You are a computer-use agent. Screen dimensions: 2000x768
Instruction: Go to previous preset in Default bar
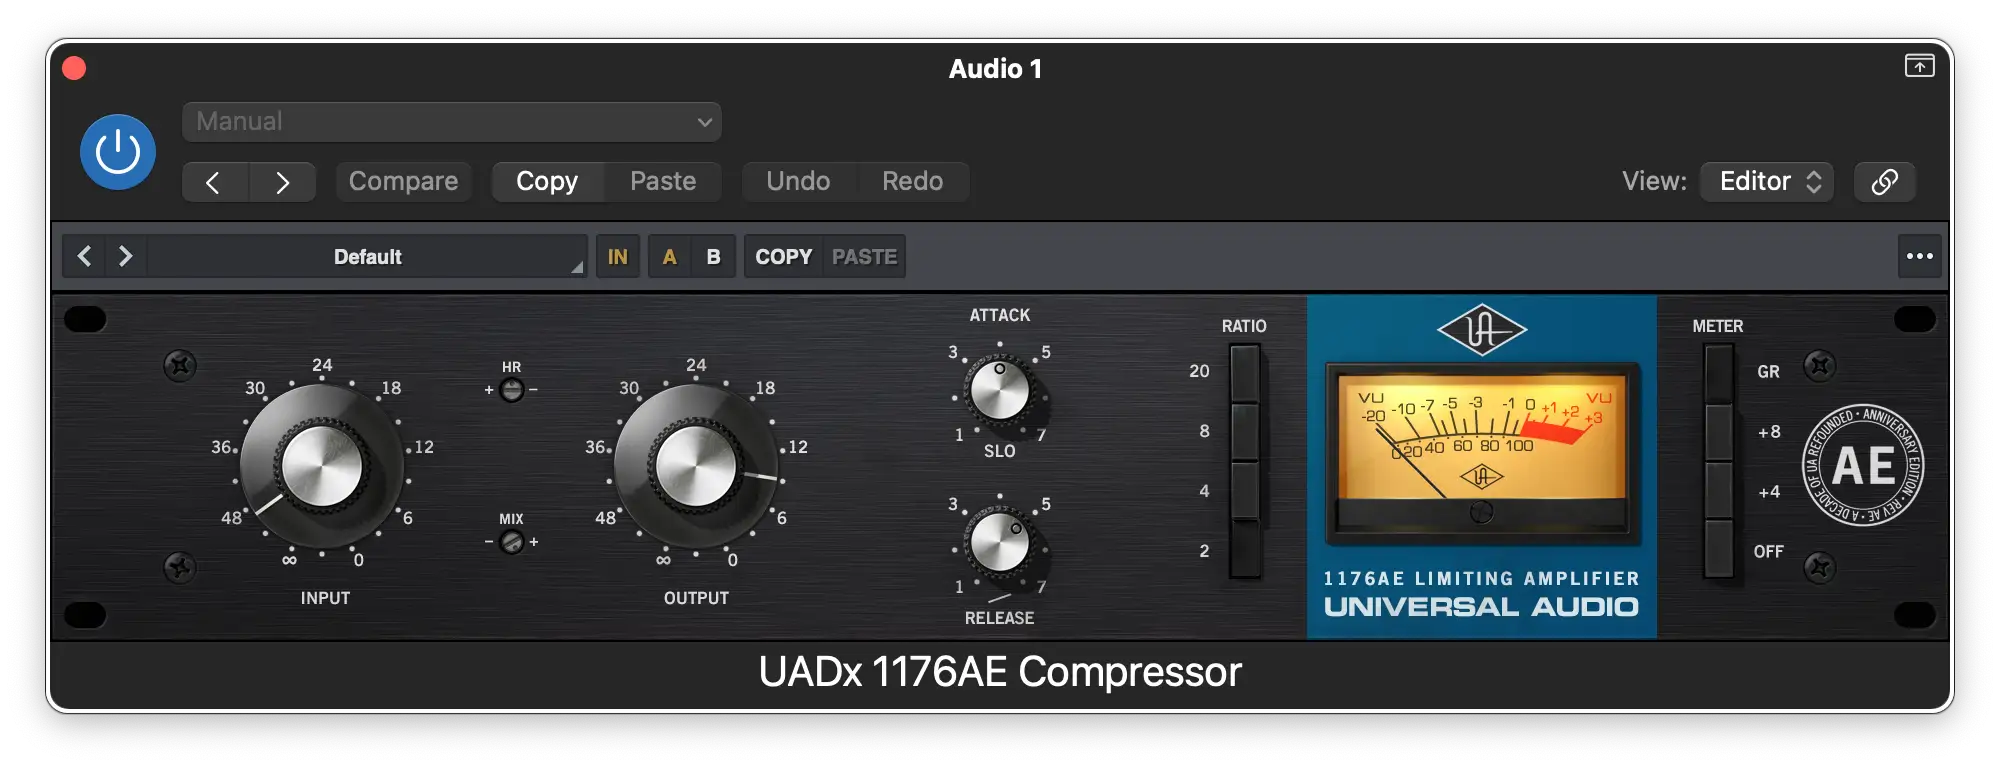click(x=85, y=256)
